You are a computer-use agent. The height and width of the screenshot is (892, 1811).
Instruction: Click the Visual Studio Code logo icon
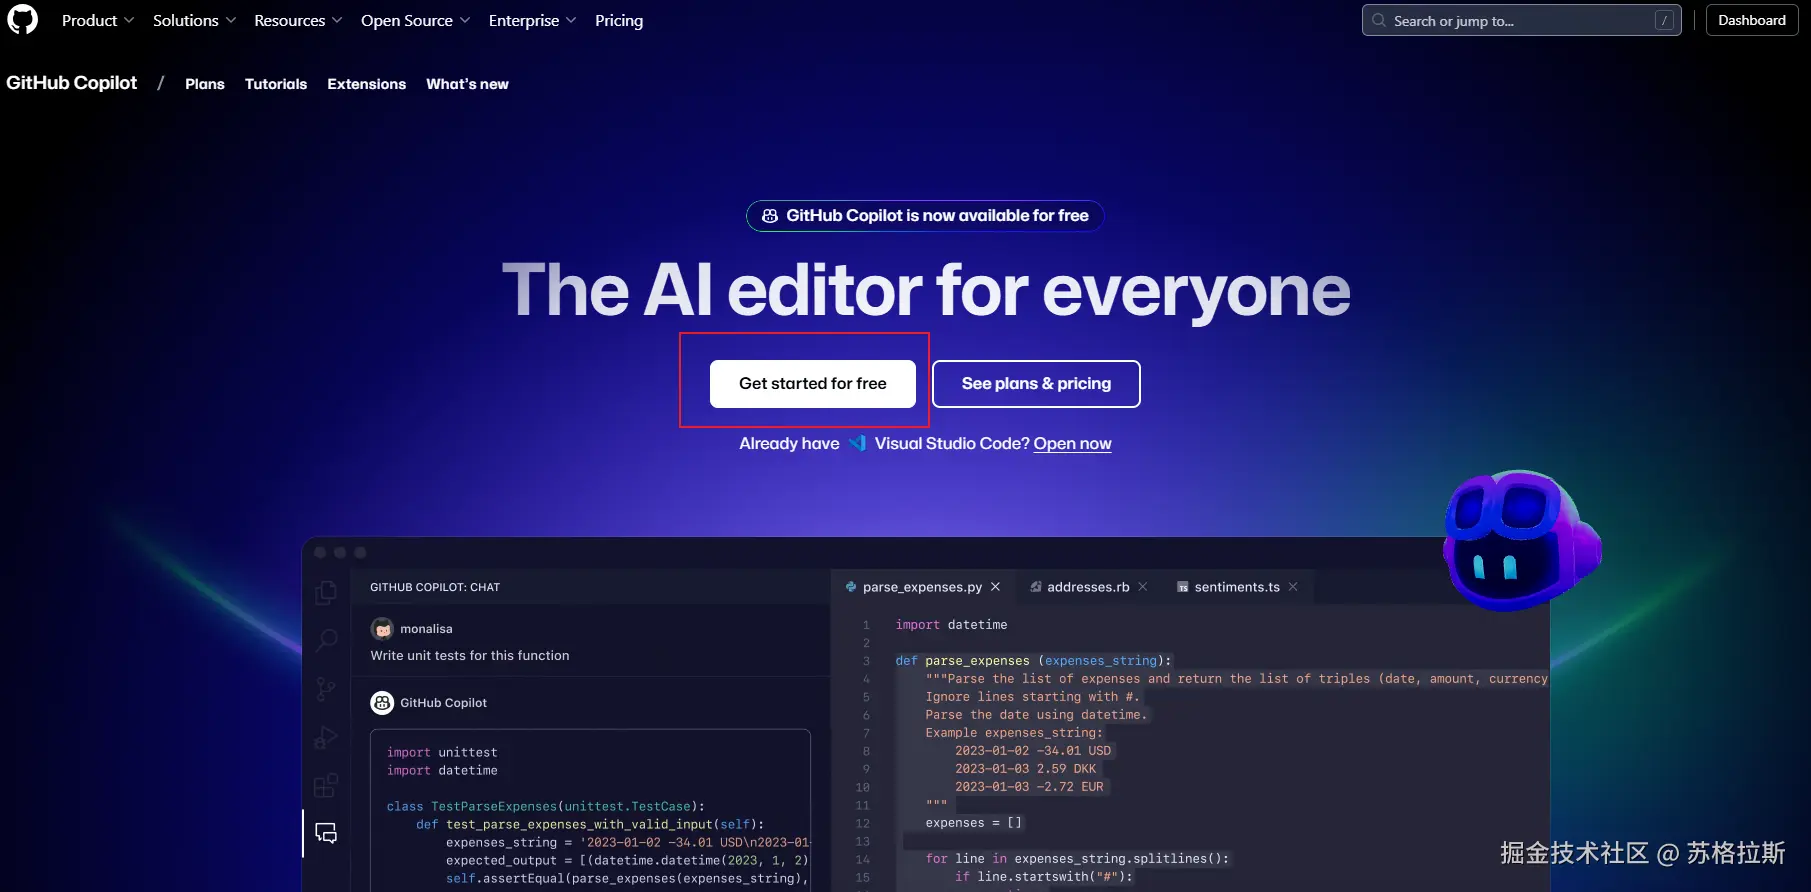(x=857, y=443)
